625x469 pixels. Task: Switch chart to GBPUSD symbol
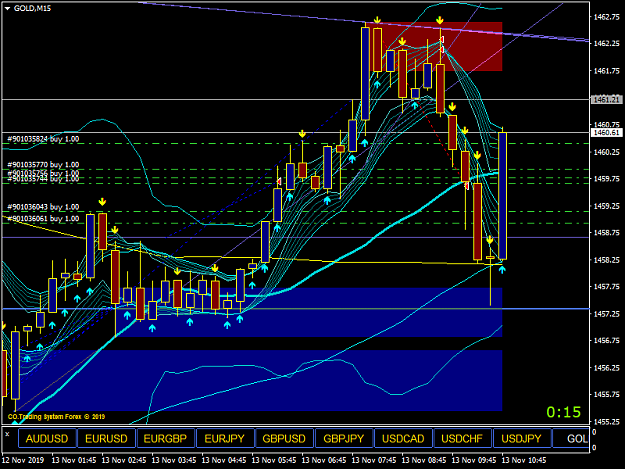tap(284, 439)
